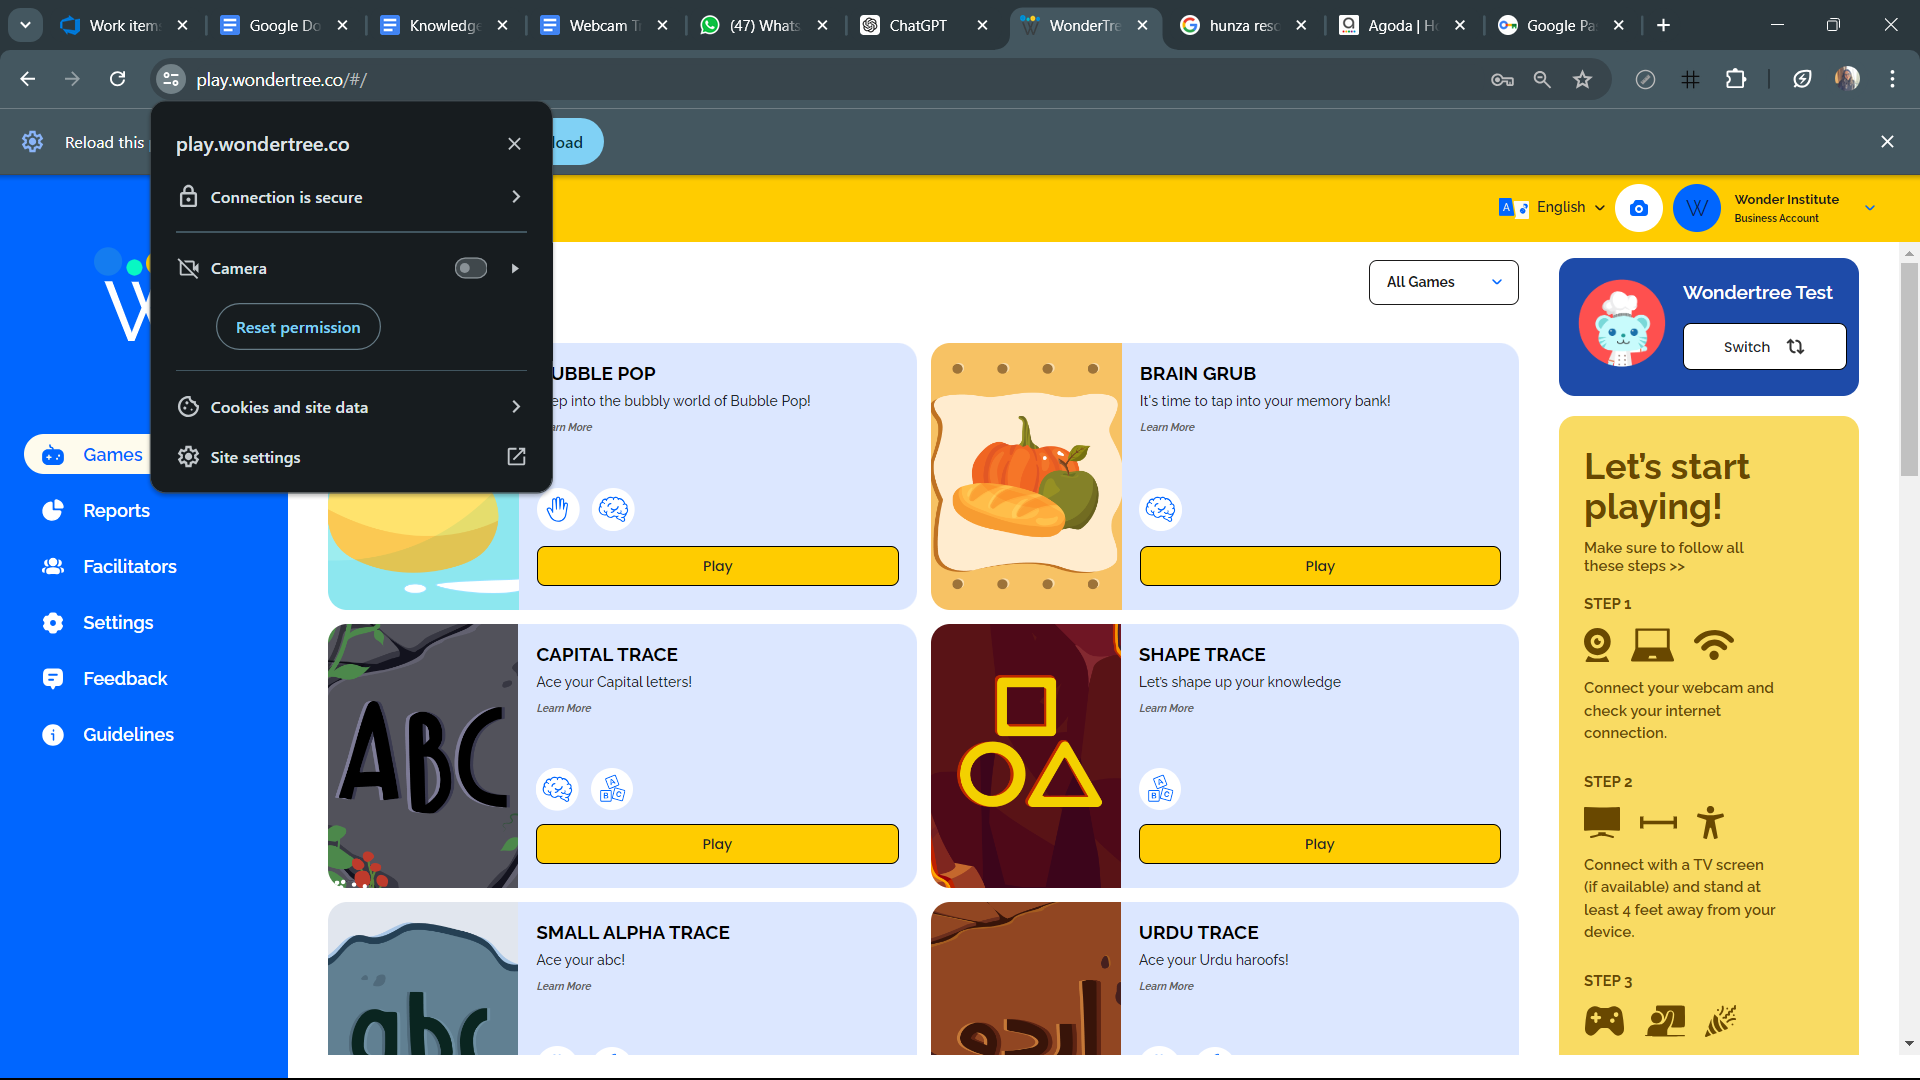Click Capital Trace brain skill icon
Image resolution: width=1920 pixels, height=1080 pixels.
point(557,789)
